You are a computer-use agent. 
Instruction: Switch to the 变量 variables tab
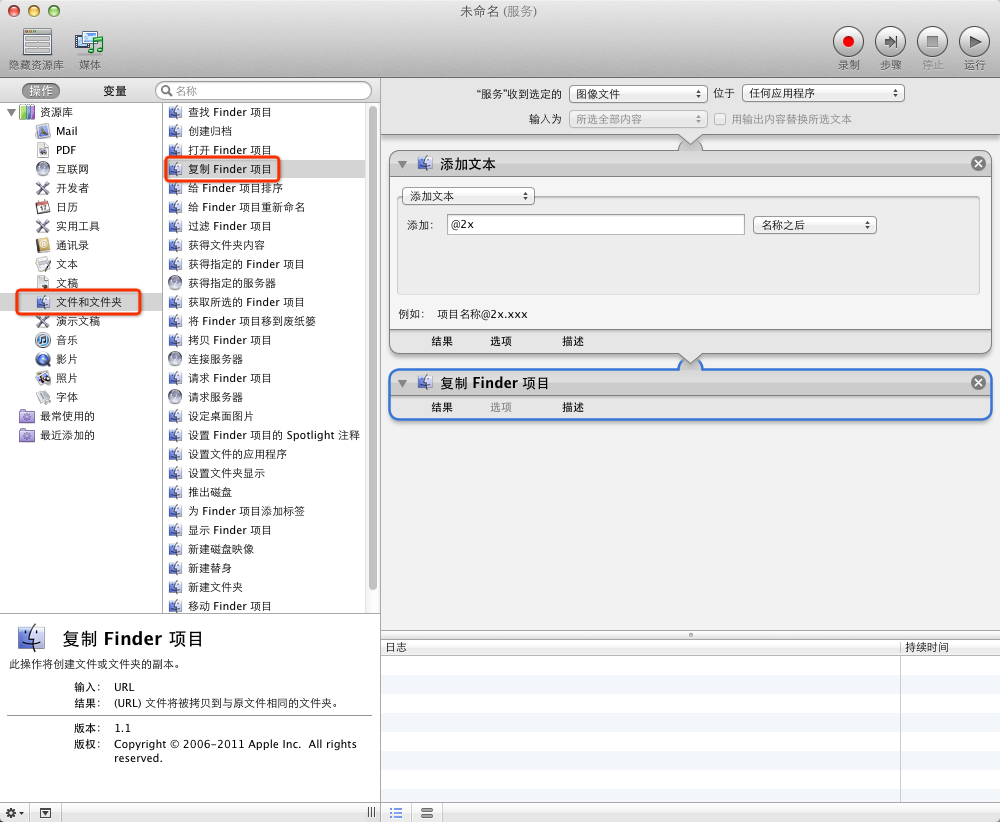115,91
